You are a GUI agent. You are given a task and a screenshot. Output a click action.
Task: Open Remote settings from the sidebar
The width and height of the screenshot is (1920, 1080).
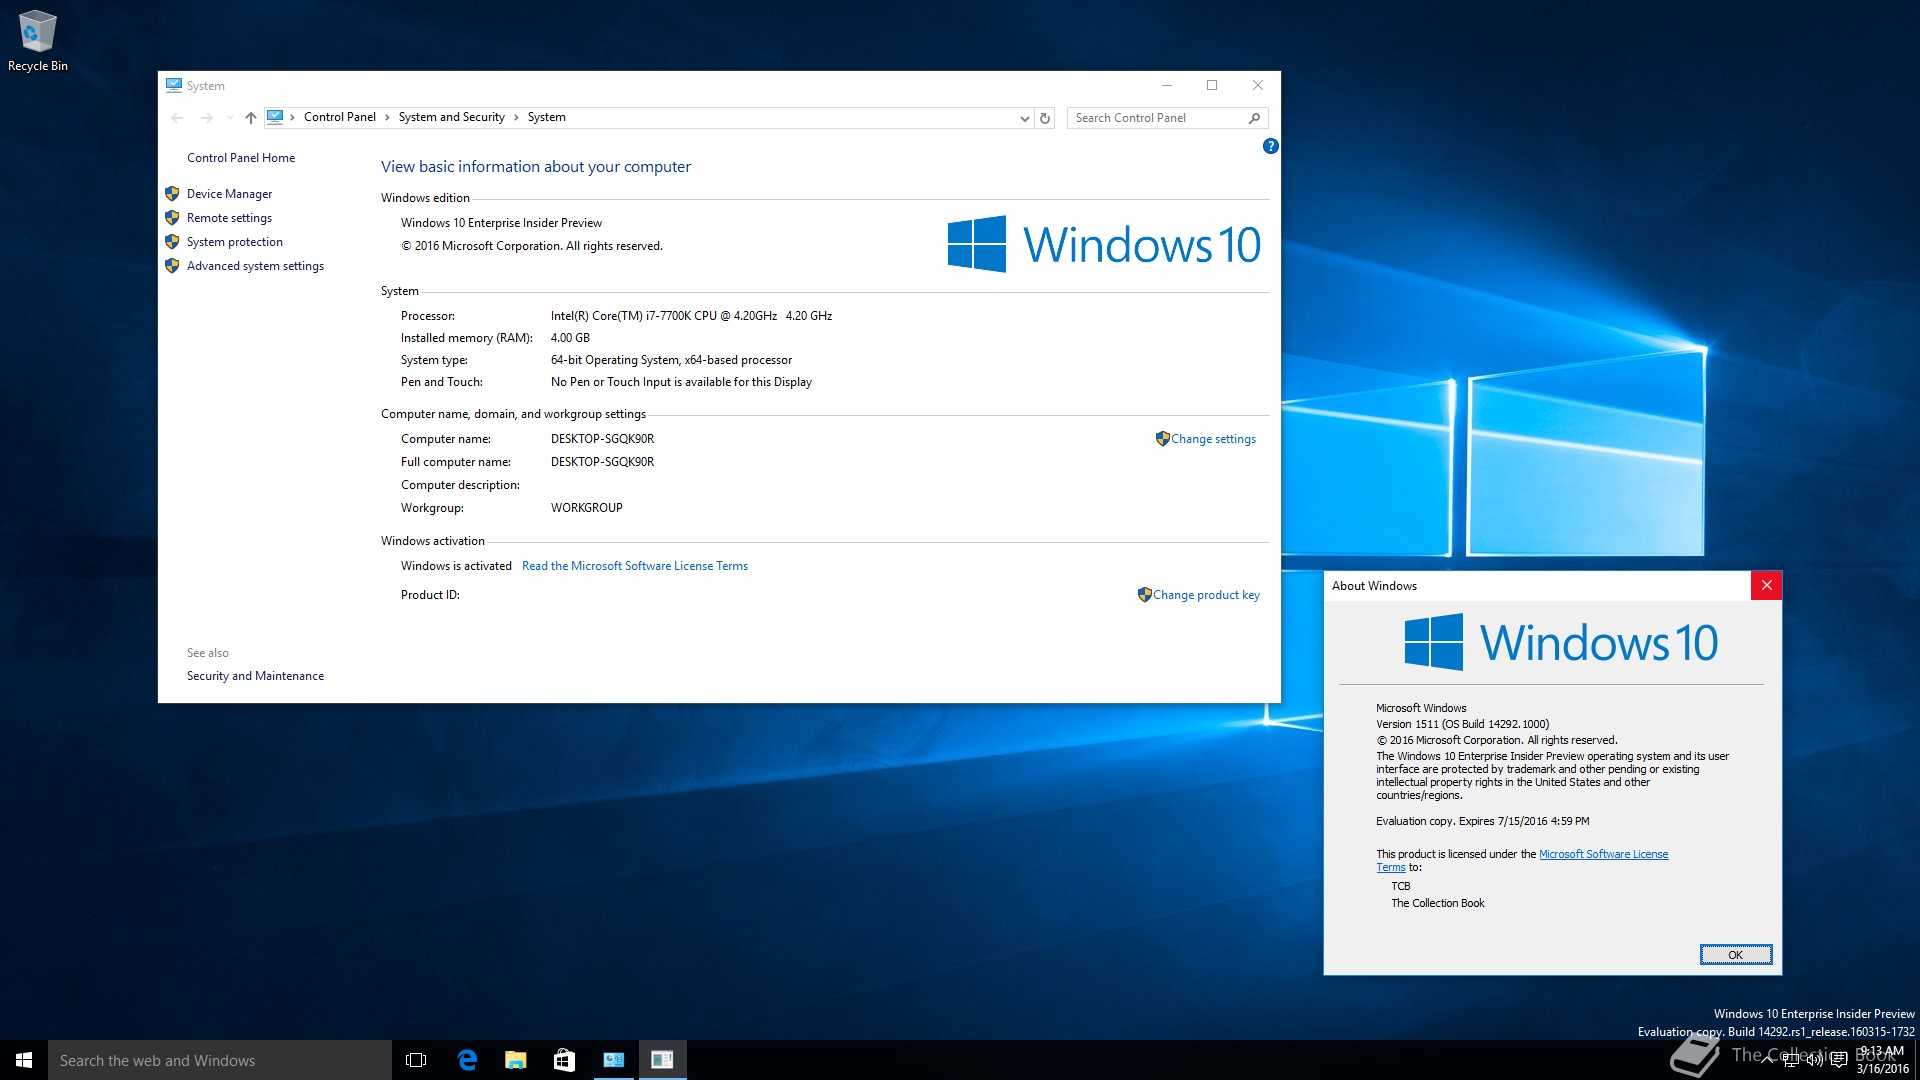[229, 218]
